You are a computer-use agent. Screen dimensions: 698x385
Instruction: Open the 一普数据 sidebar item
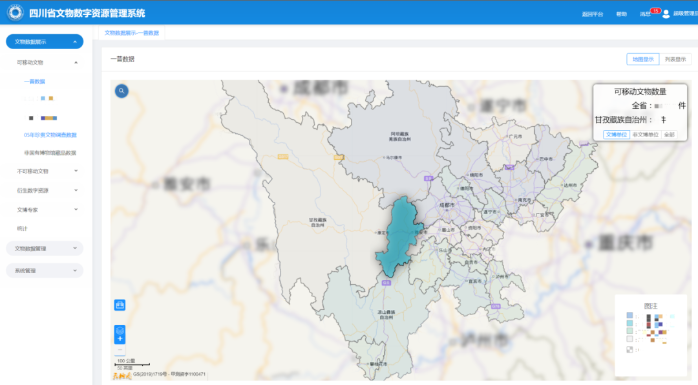pyautogui.click(x=35, y=81)
